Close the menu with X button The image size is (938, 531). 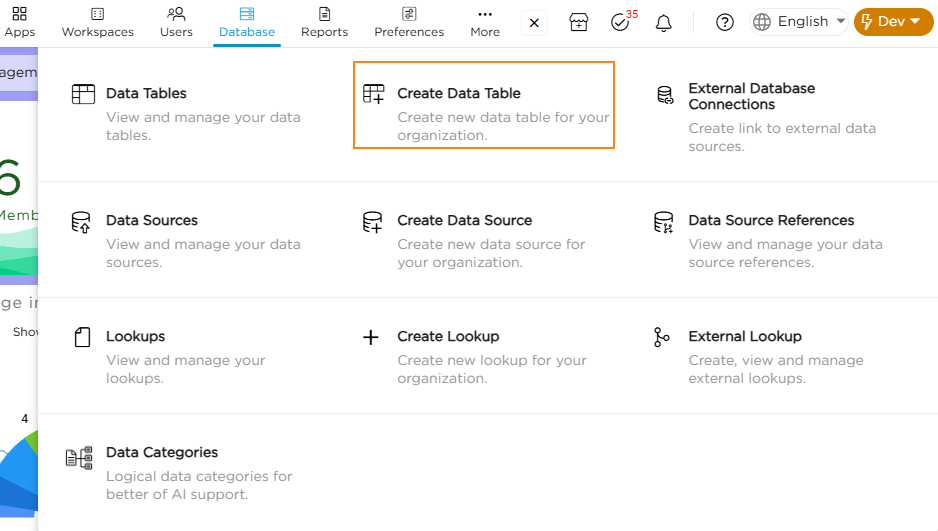(x=534, y=22)
